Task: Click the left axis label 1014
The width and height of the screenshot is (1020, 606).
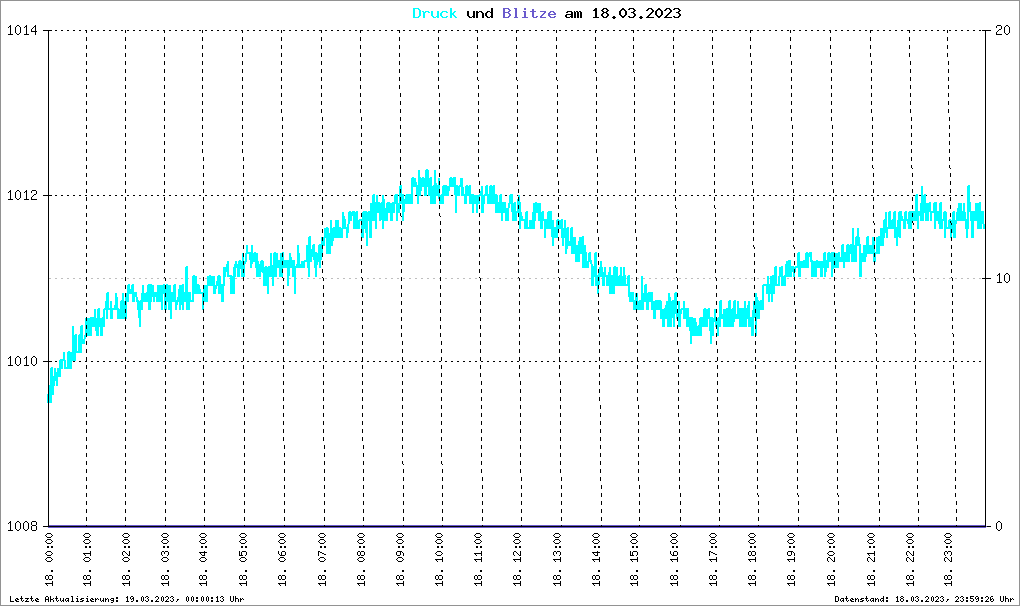Action: click(22, 31)
